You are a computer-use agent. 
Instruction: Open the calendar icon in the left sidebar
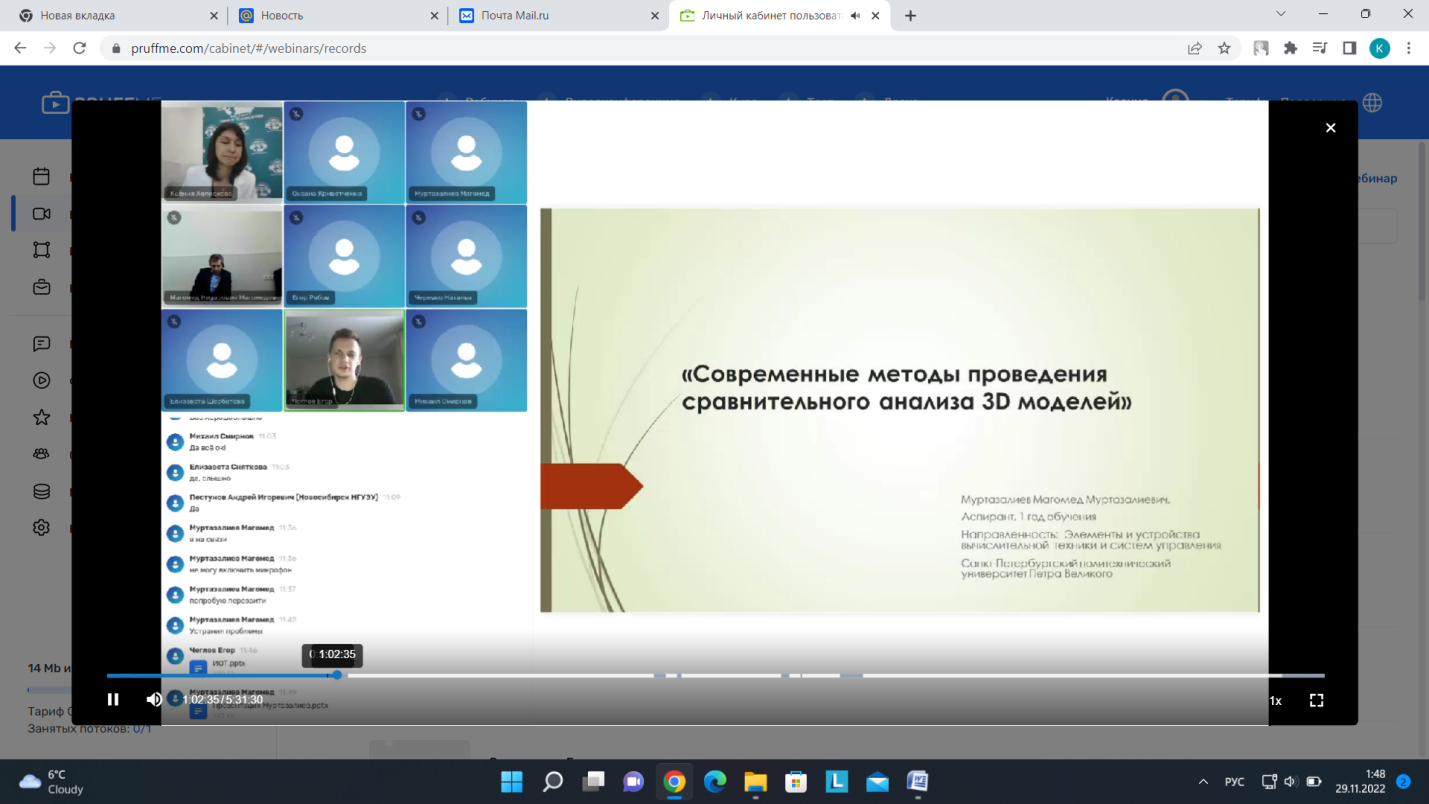41,176
